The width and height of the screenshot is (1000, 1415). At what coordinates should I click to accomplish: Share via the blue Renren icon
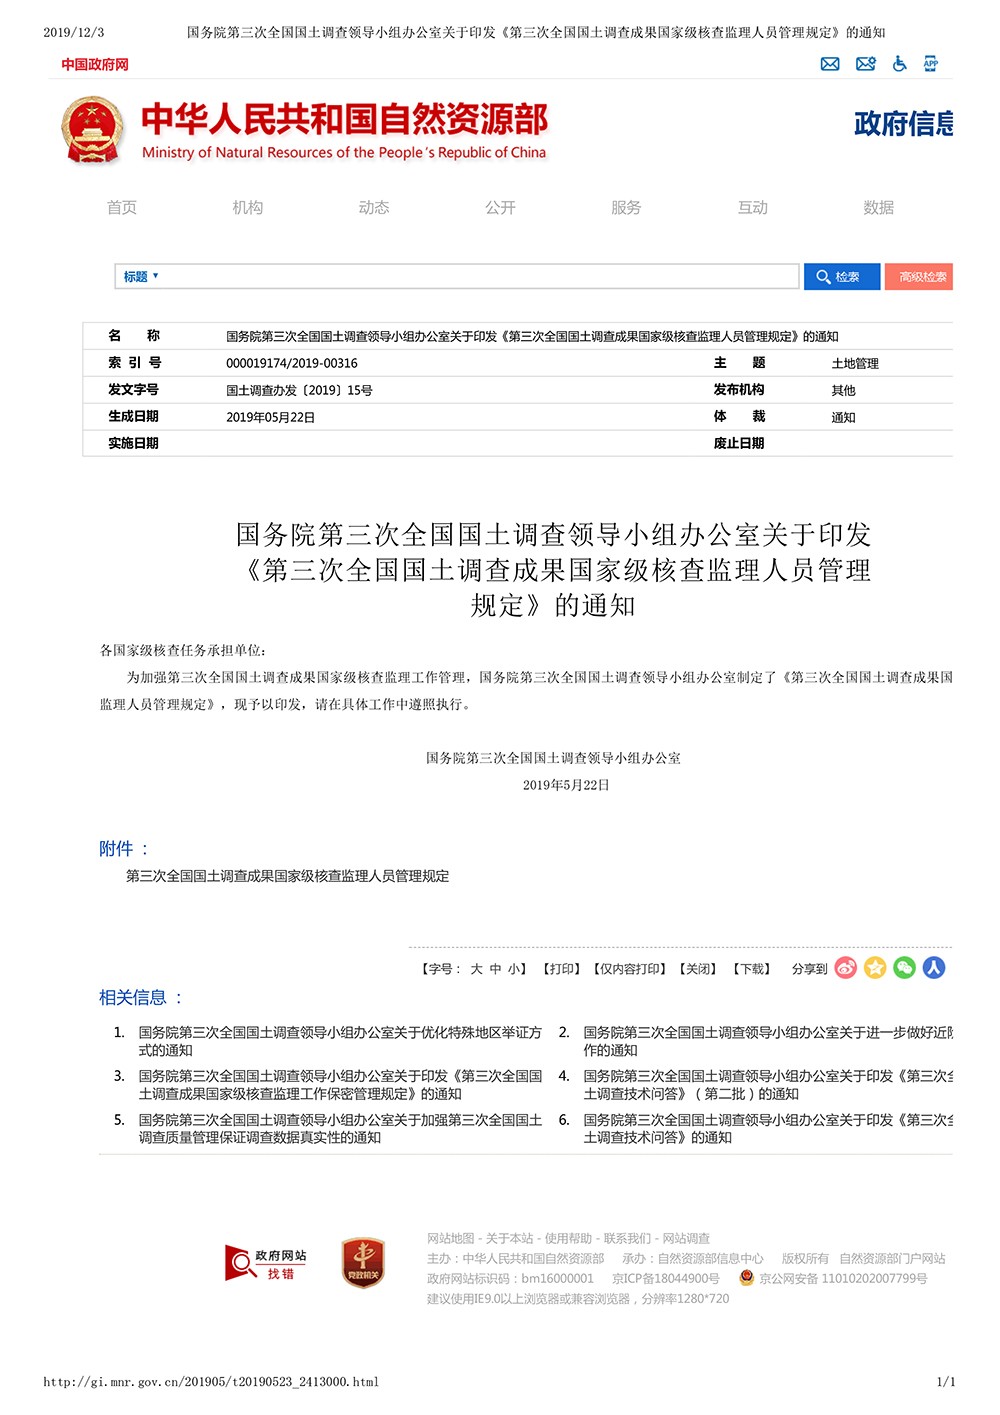[x=934, y=968]
